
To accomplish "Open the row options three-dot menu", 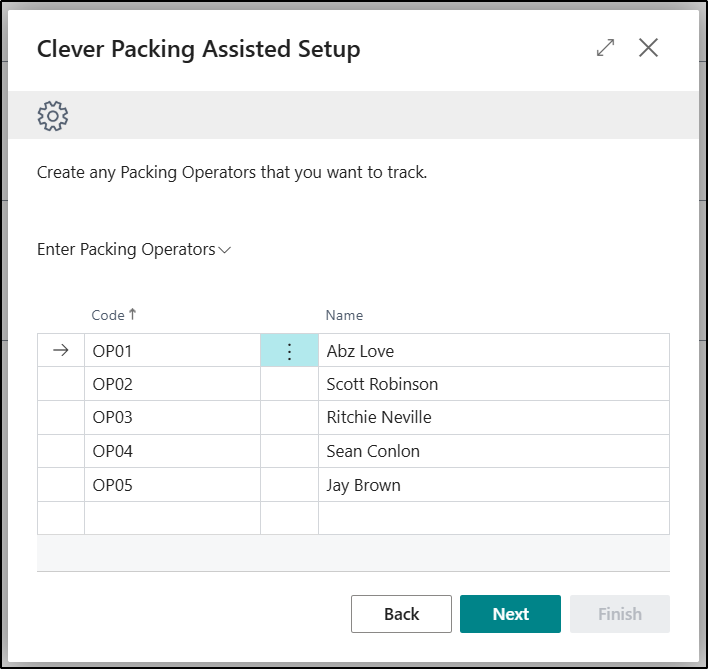I will [289, 351].
